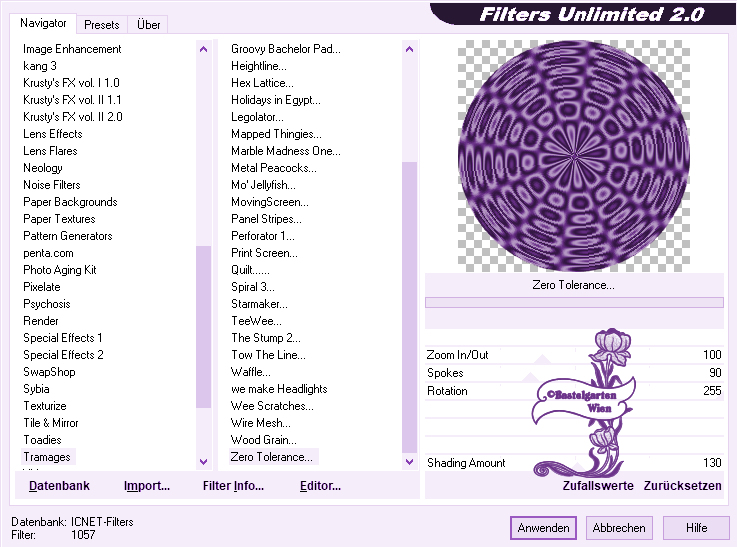Screen dimensions: 737x547
Task: Select the Image Enhancement category
Action: click(x=72, y=49)
